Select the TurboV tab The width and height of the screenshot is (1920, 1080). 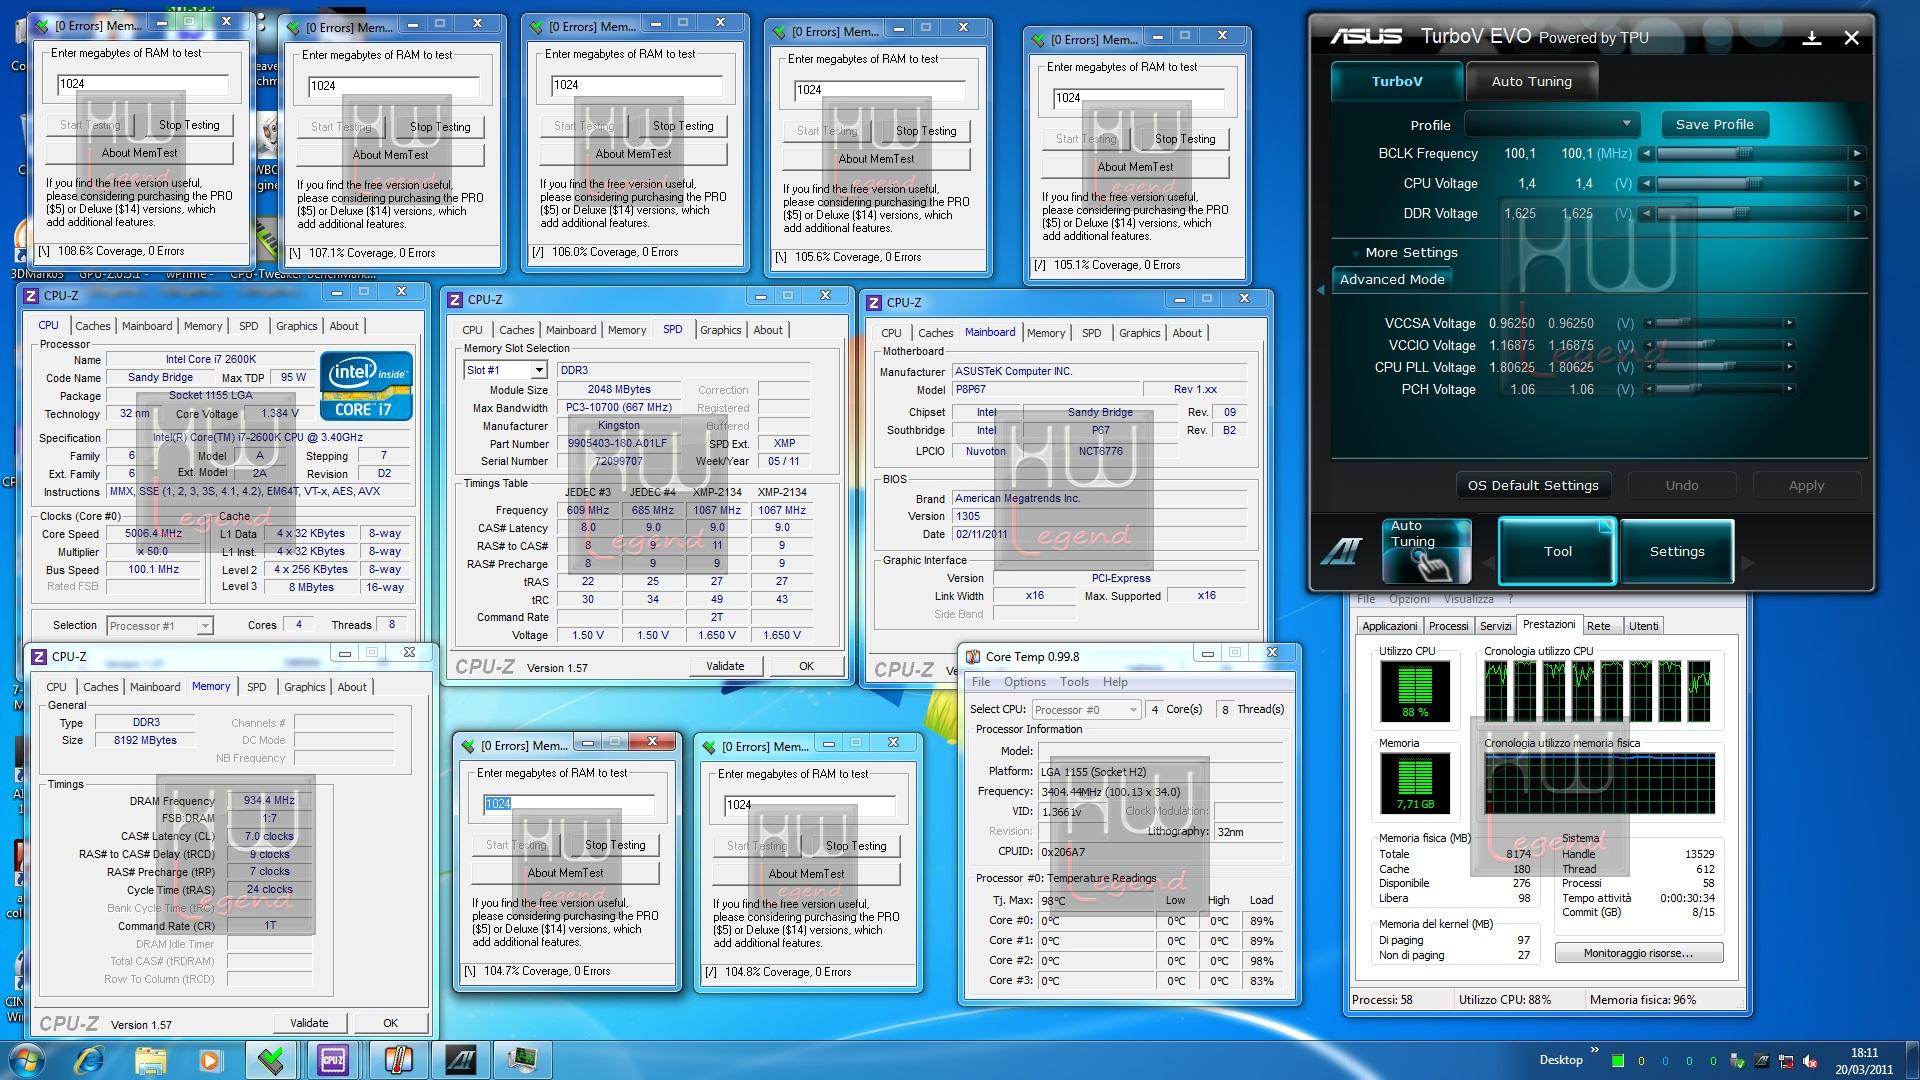(x=1396, y=82)
